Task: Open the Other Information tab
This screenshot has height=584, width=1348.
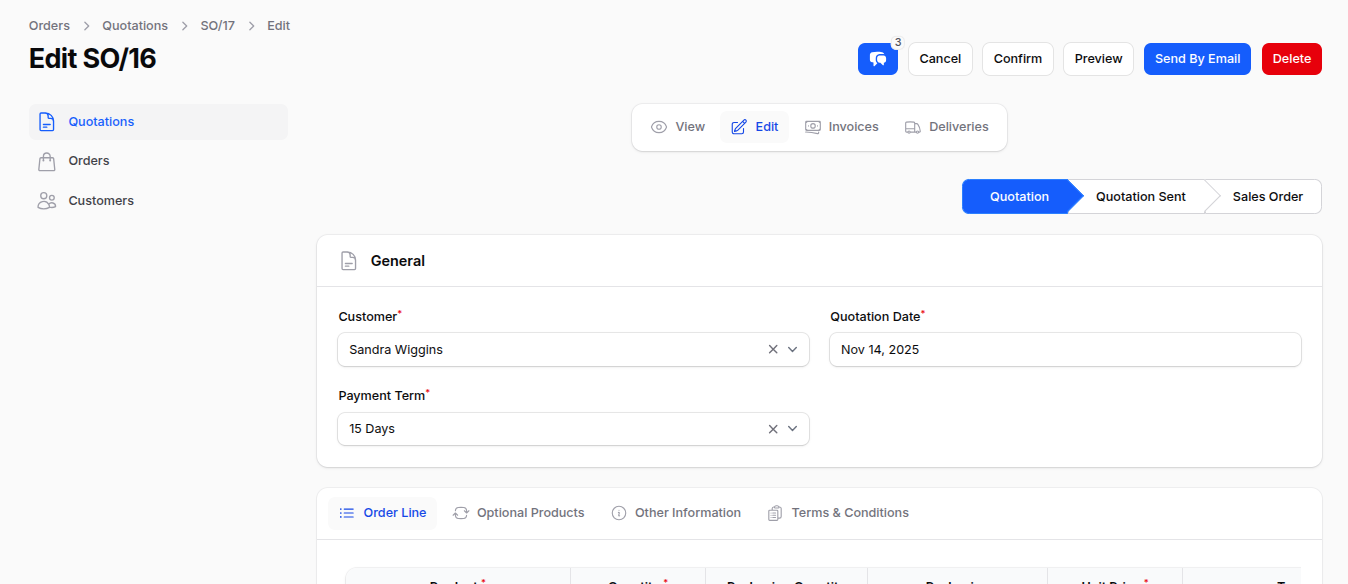Action: [676, 513]
